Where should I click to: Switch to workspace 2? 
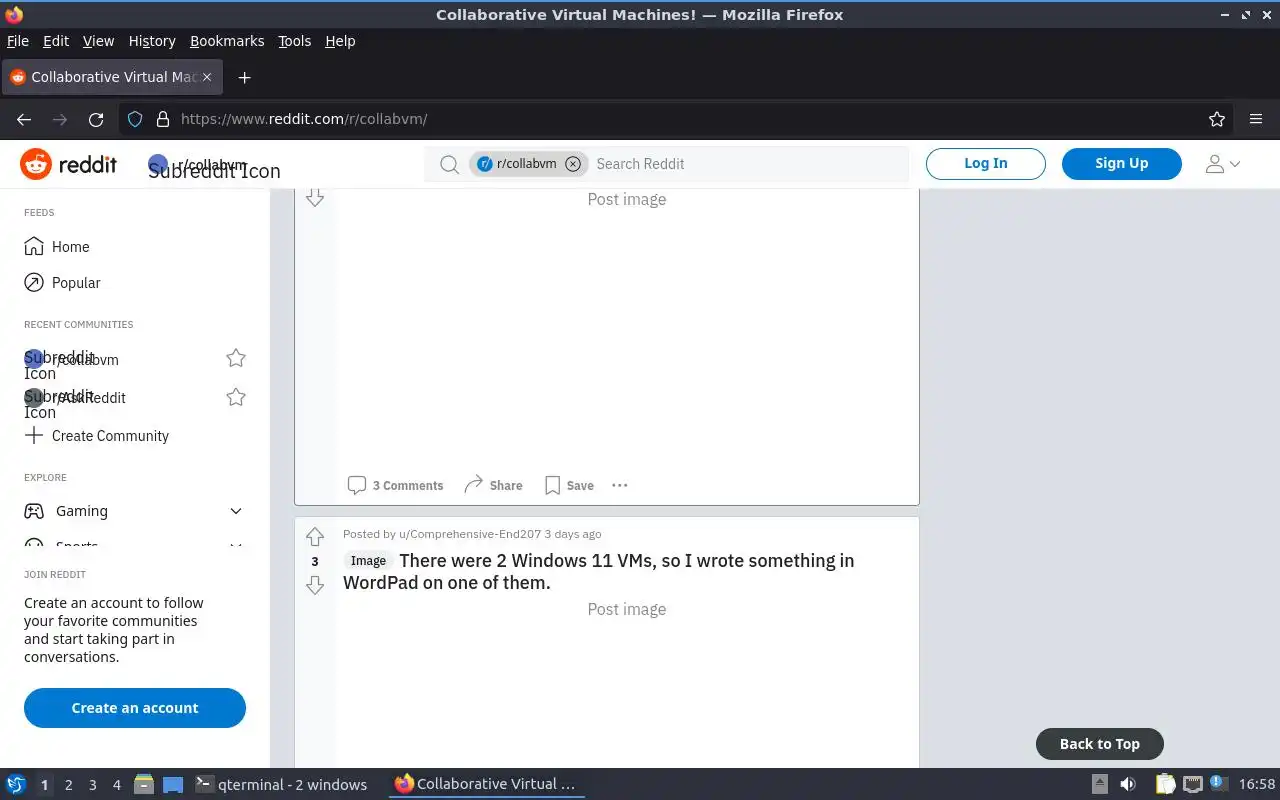pos(68,785)
